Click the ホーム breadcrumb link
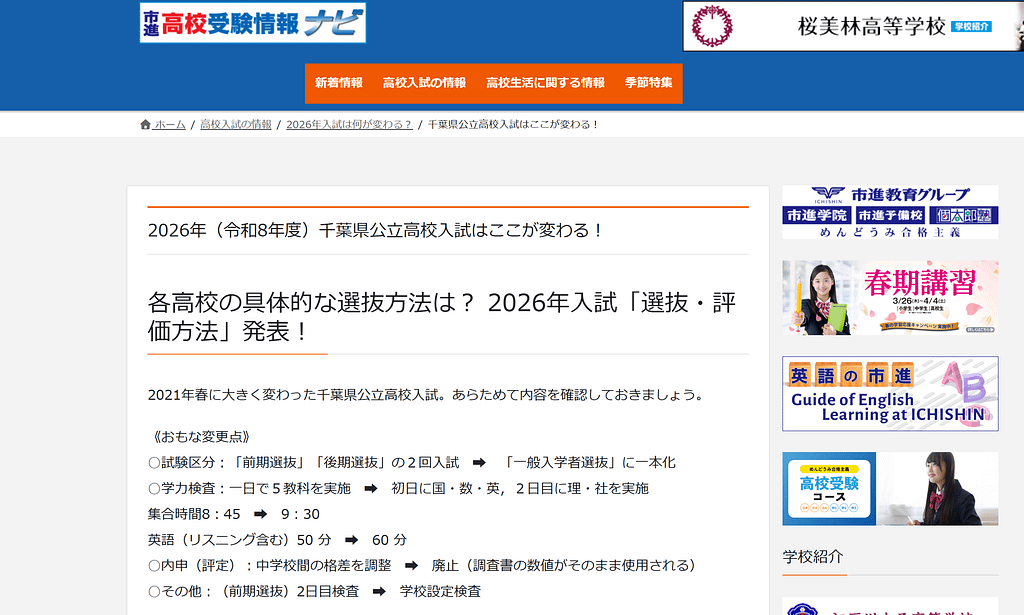Viewport: 1024px width, 615px height. click(169, 125)
